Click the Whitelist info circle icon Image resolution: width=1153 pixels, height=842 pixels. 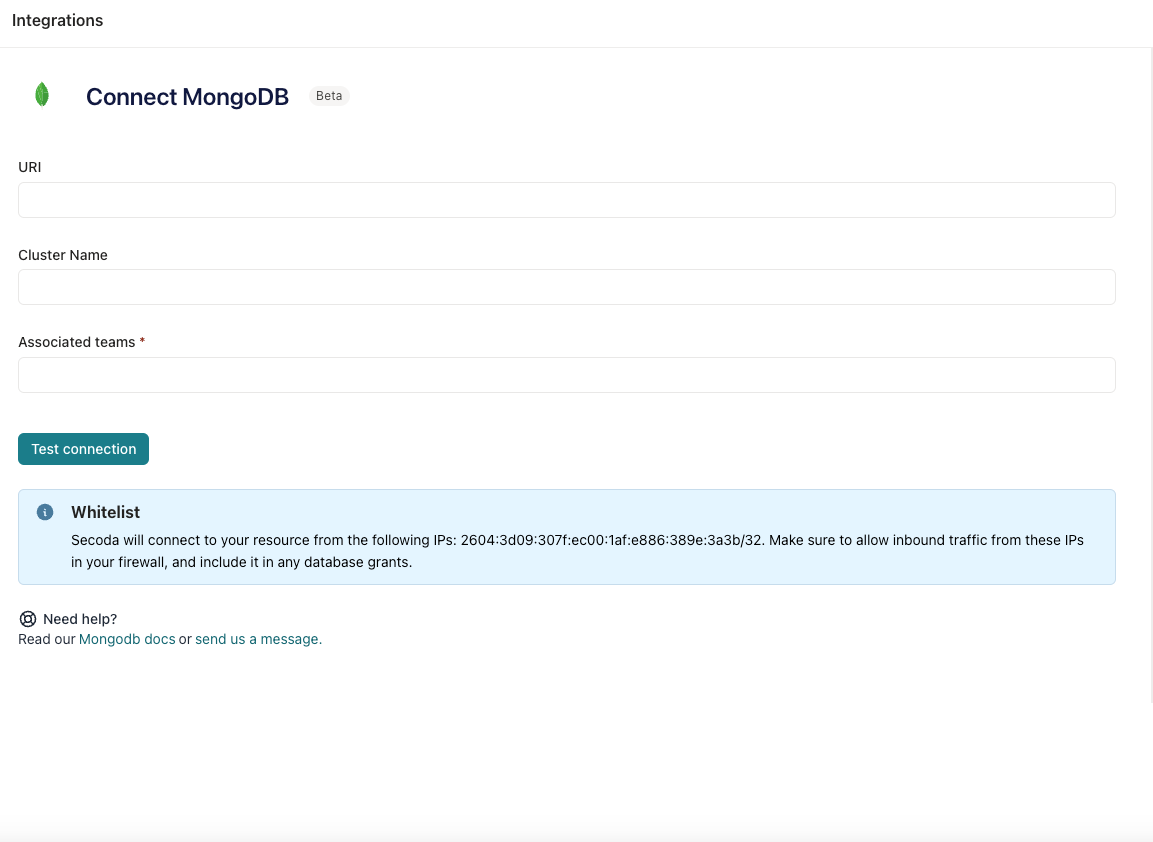click(x=45, y=512)
